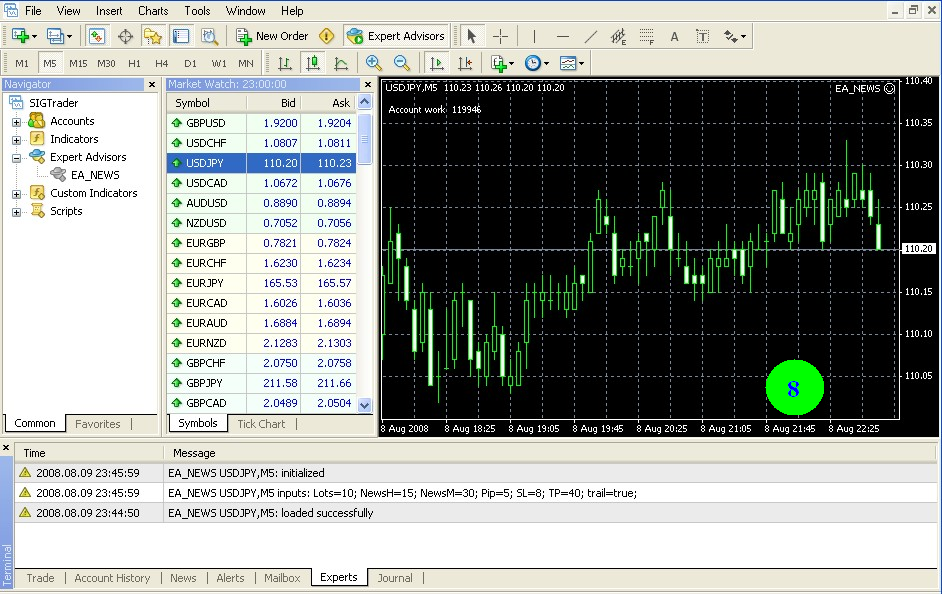Open the Profiles dropdown arrow
Image resolution: width=942 pixels, height=594 pixels.
tap(69, 37)
